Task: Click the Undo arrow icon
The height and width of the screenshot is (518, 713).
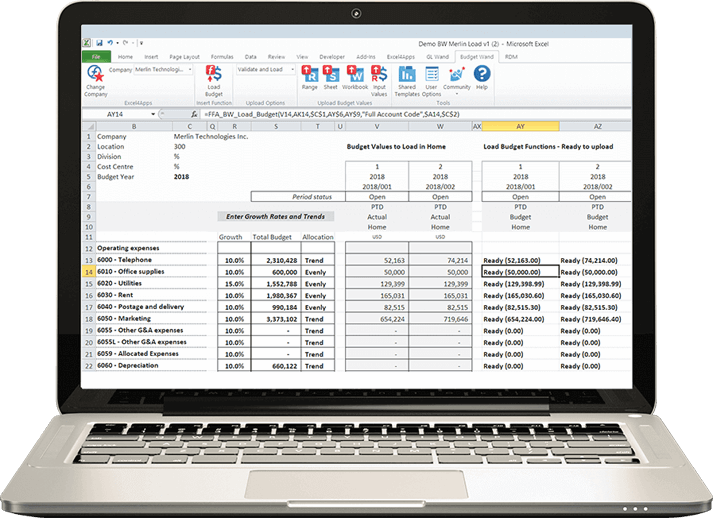Action: click(x=110, y=43)
